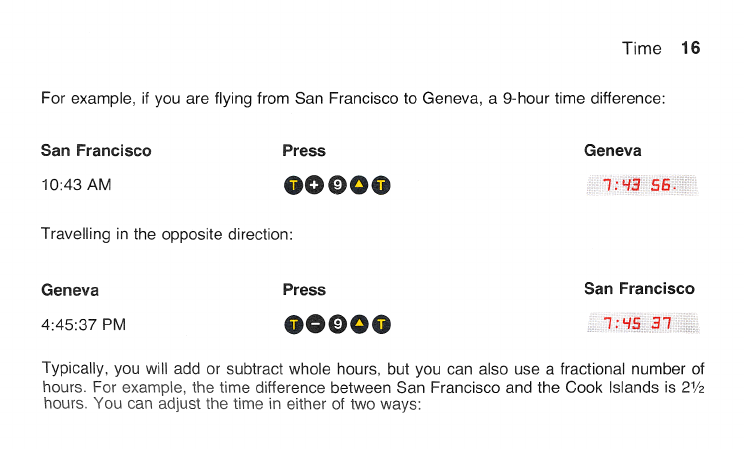Click the bold San Francisco heading on the left
The height and width of the screenshot is (449, 744).
96,150
